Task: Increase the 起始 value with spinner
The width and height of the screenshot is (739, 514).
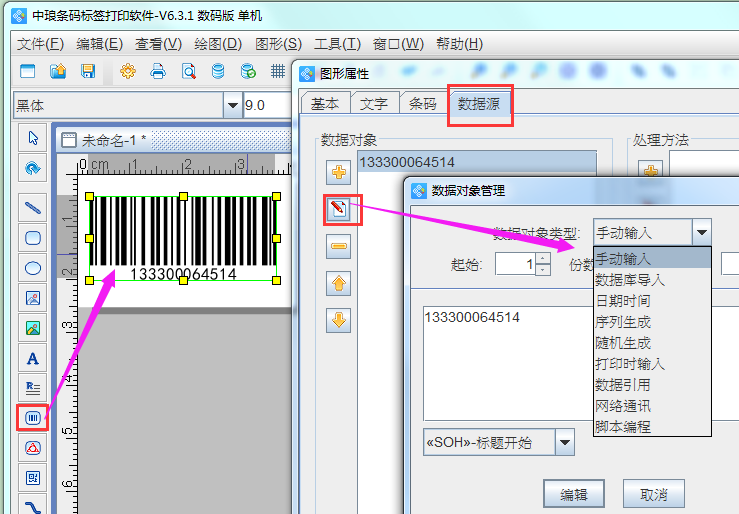Action: [x=543, y=259]
